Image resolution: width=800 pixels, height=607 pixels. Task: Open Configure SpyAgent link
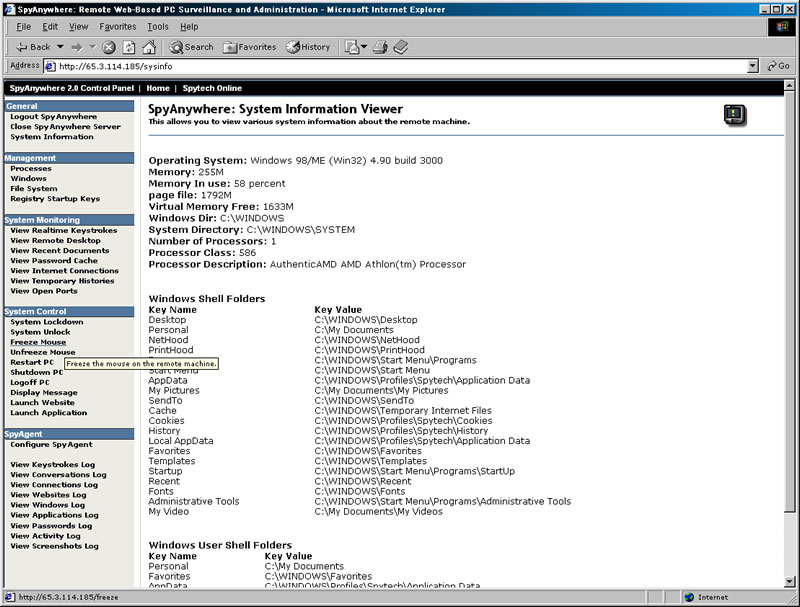pyautogui.click(x=52, y=444)
